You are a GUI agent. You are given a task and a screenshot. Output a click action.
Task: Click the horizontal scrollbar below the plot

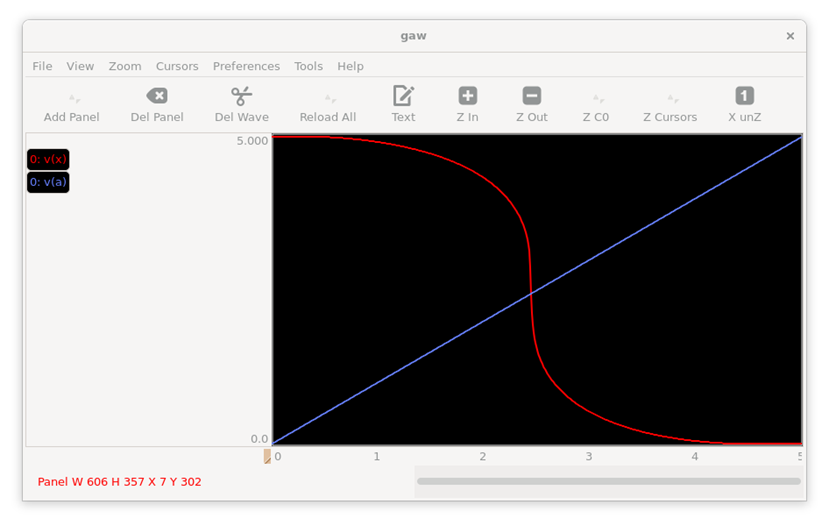pyautogui.click(x=609, y=481)
